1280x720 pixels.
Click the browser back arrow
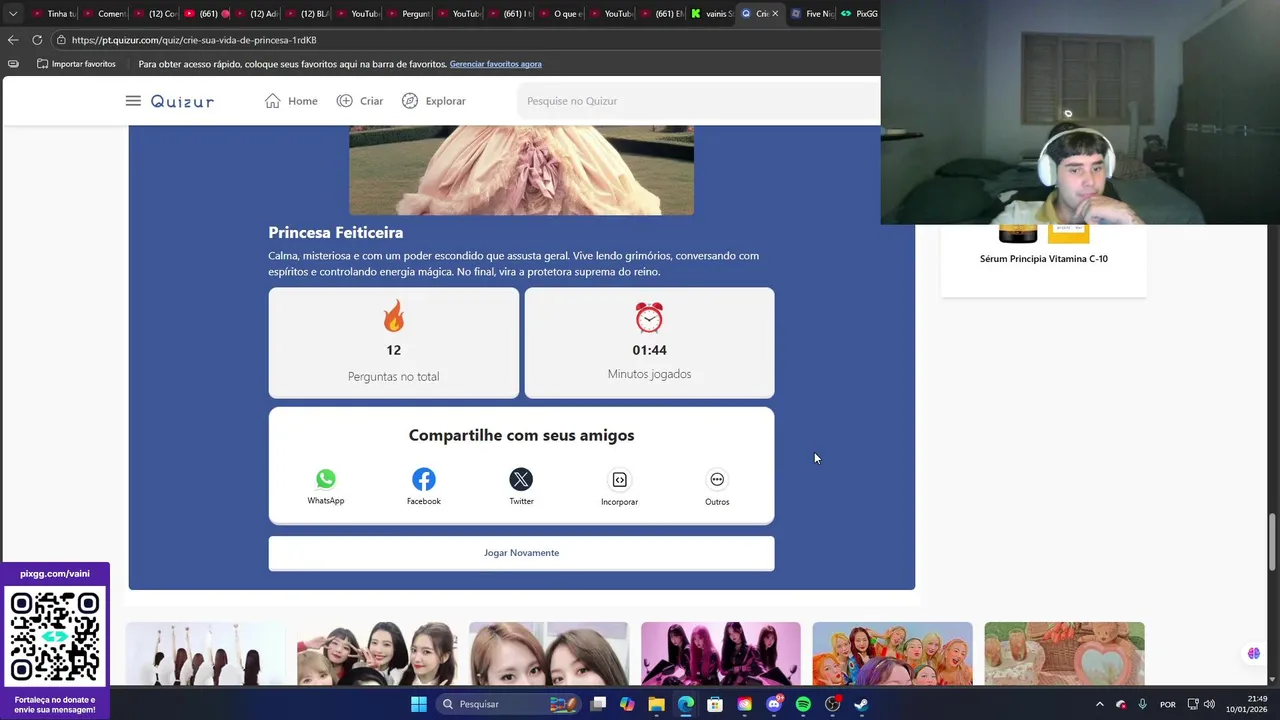coord(13,40)
